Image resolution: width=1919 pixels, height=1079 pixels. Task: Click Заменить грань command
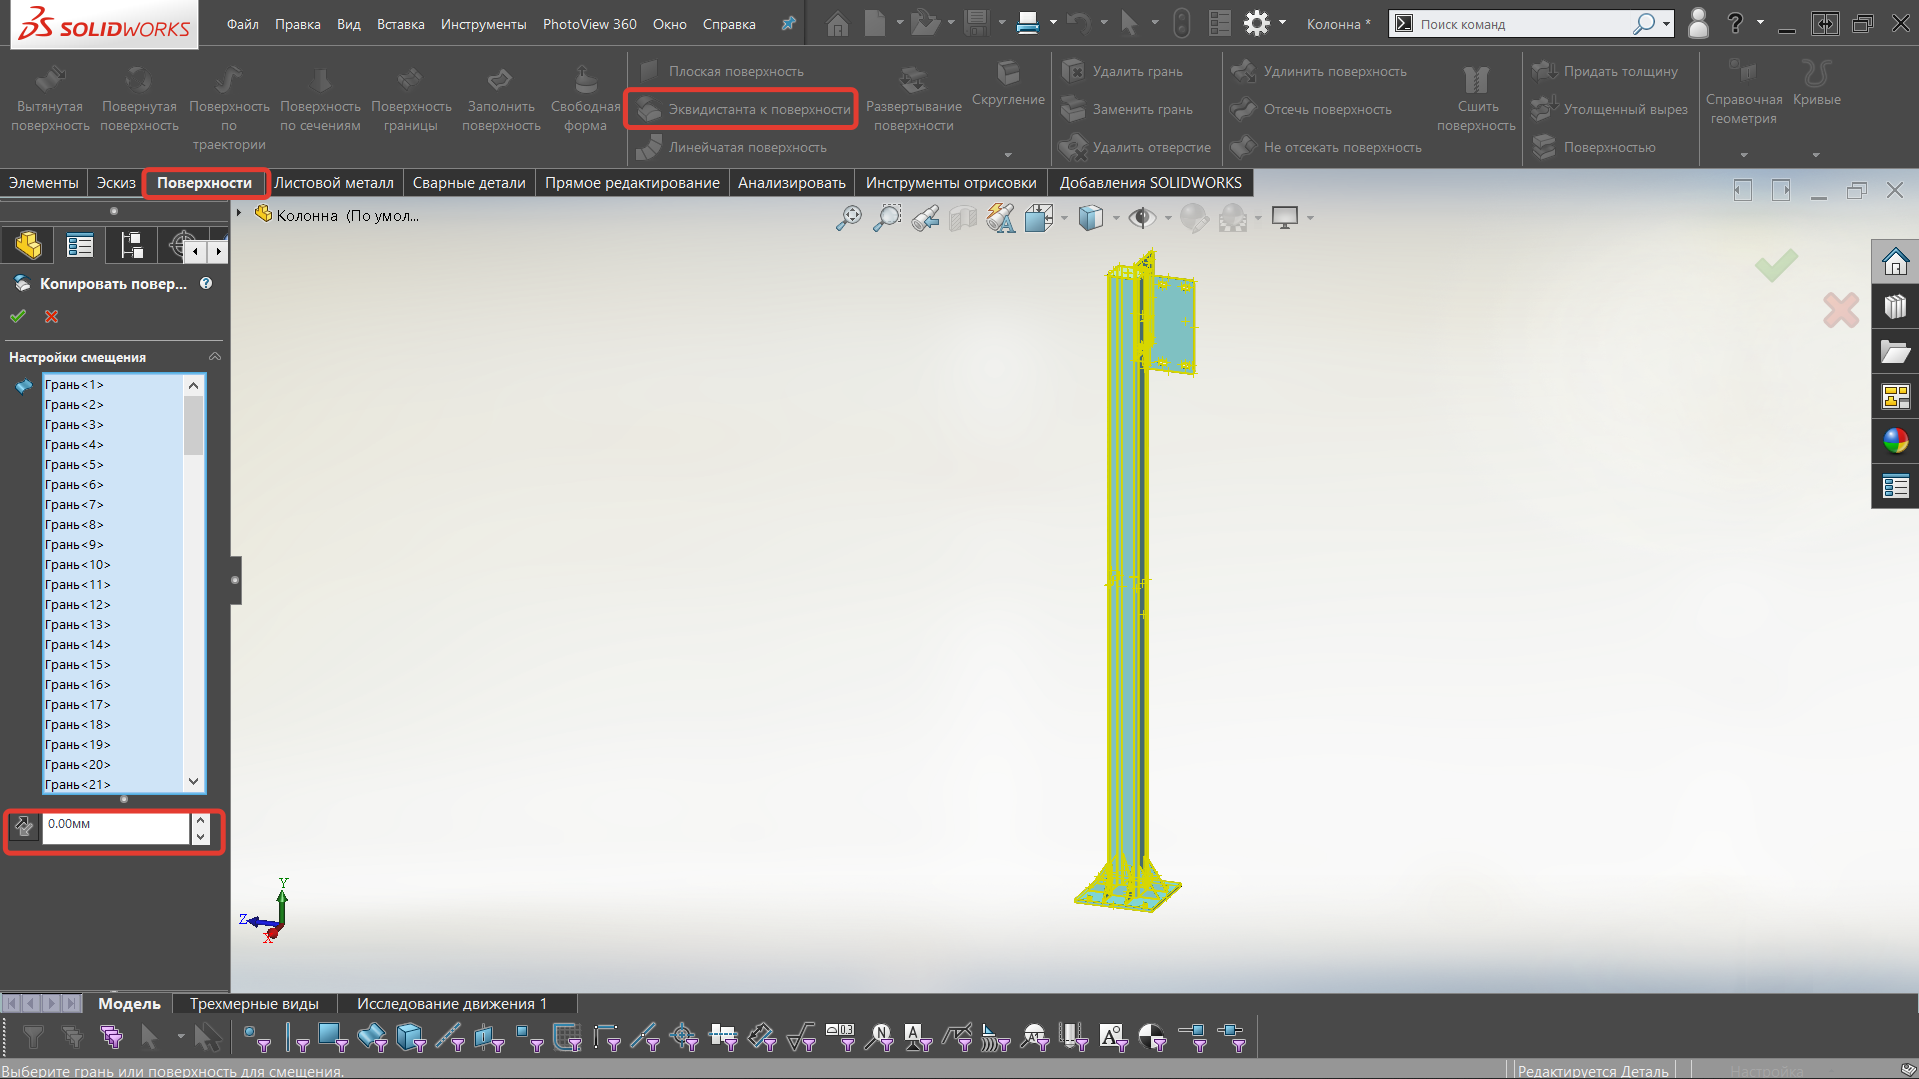click(1128, 109)
